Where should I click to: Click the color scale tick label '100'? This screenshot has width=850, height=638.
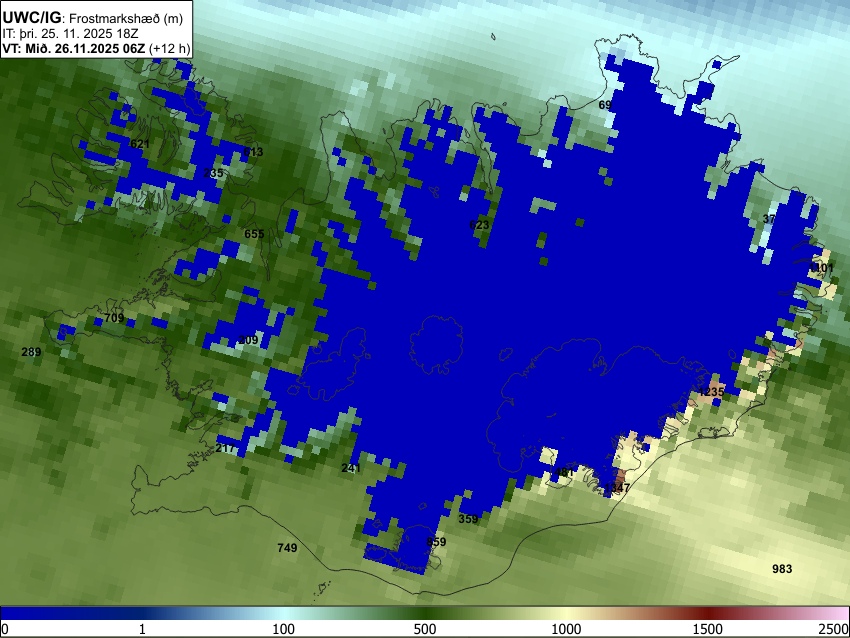[x=284, y=629]
